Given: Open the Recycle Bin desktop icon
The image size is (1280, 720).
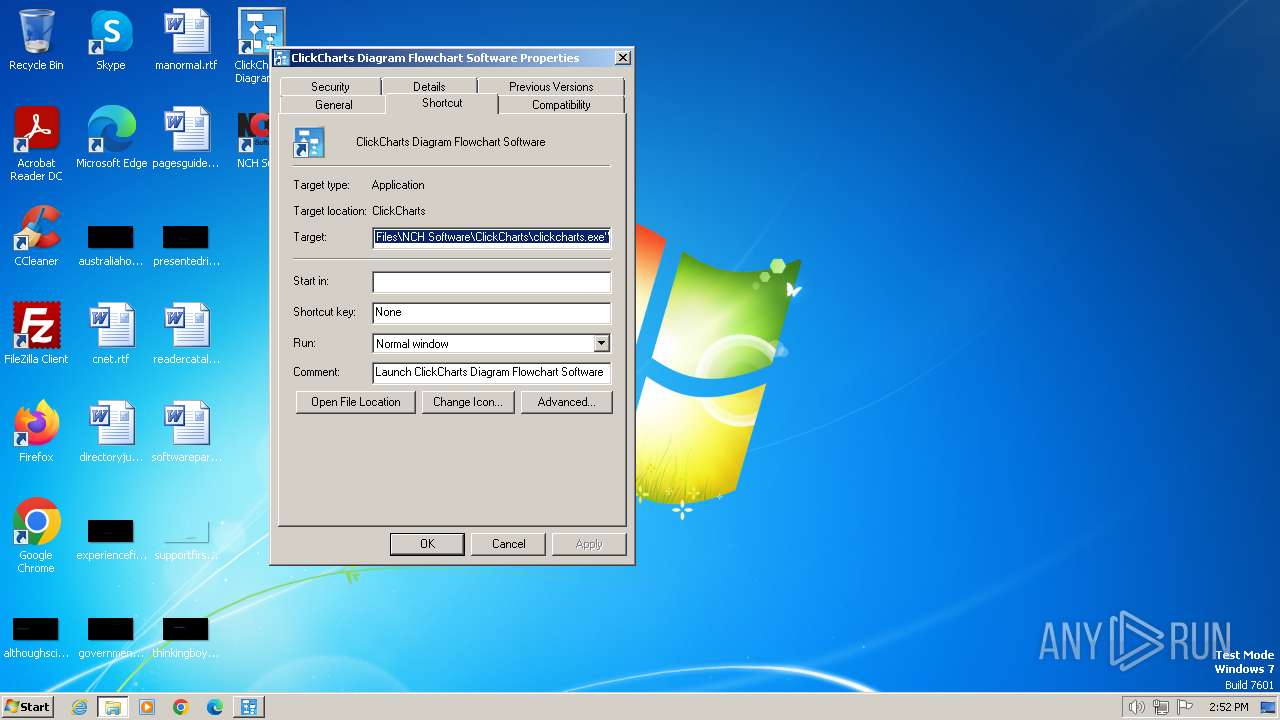Looking at the screenshot, I should (36, 40).
